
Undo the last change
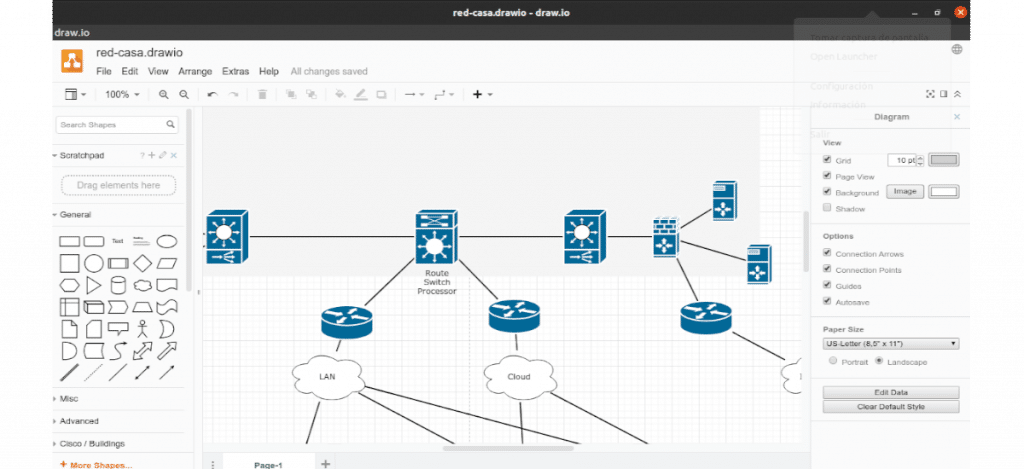point(212,95)
